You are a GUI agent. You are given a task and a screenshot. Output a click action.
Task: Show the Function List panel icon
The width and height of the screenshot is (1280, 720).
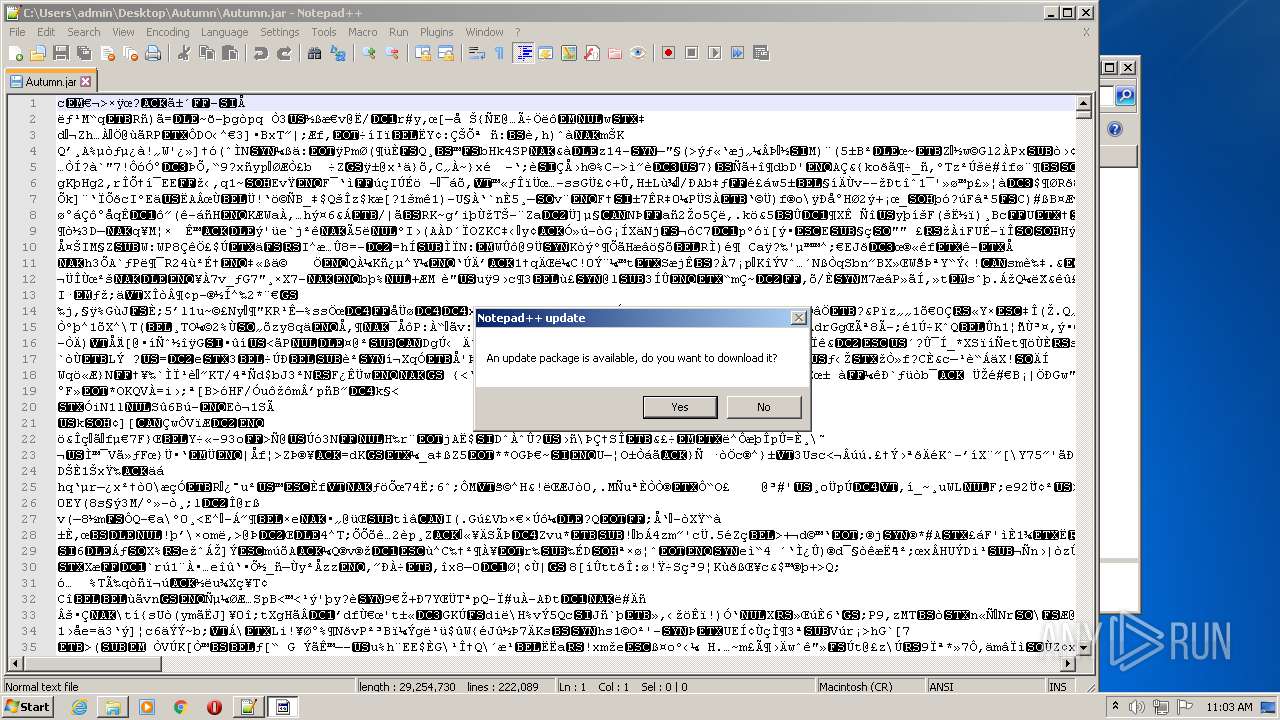tap(592, 52)
